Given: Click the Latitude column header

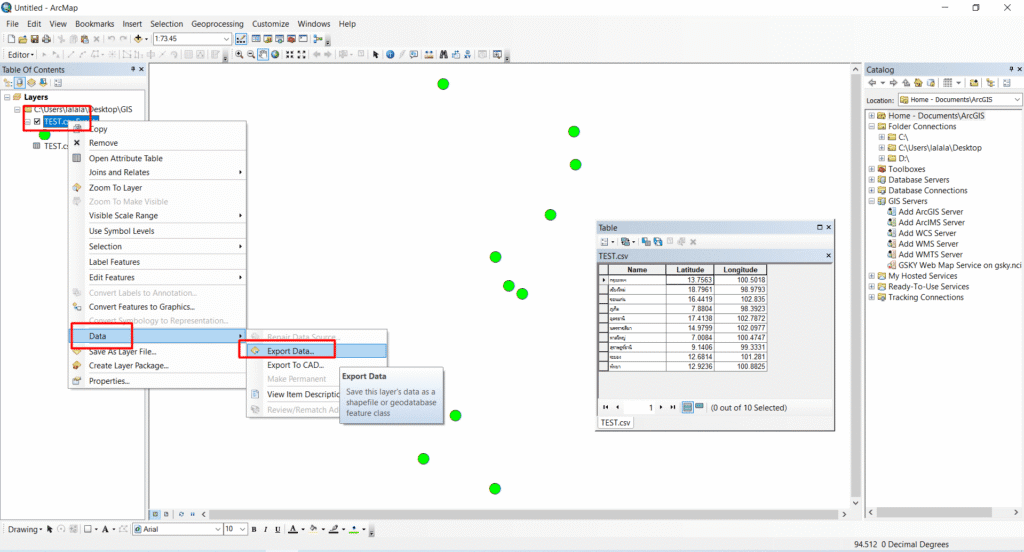Looking at the screenshot, I should (690, 270).
